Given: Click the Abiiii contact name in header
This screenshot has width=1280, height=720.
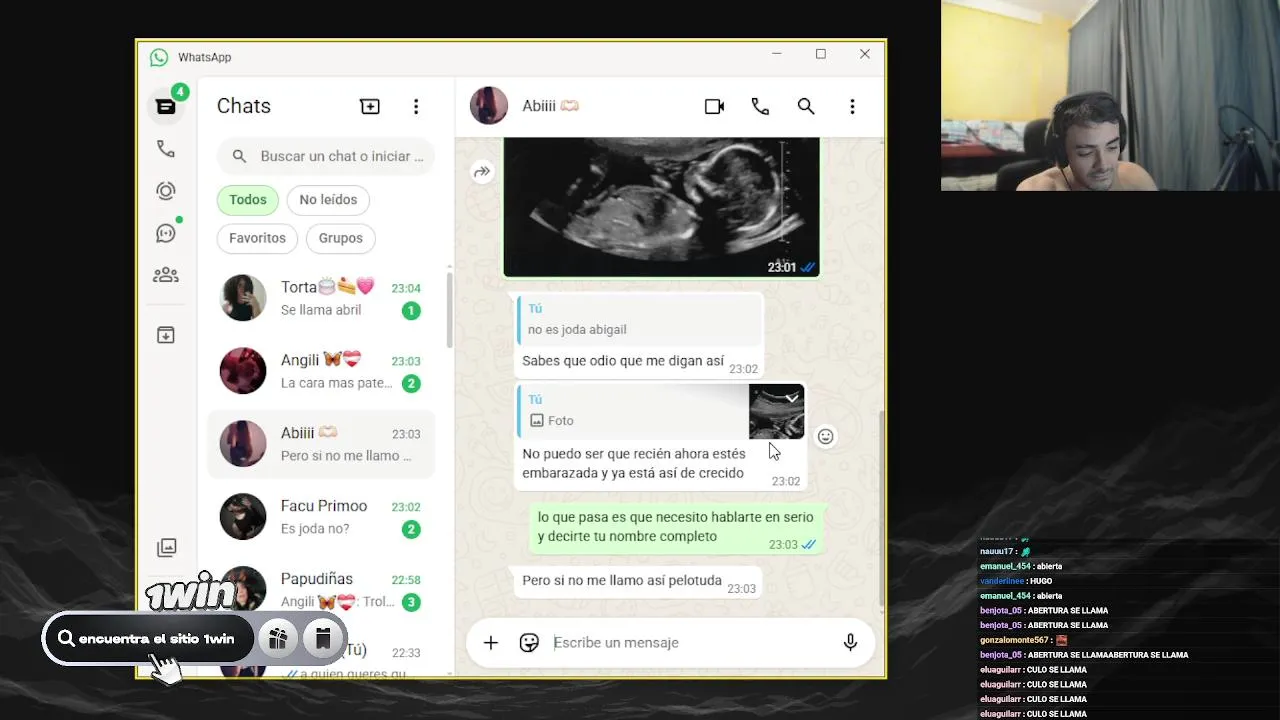Looking at the screenshot, I should click(x=550, y=106).
